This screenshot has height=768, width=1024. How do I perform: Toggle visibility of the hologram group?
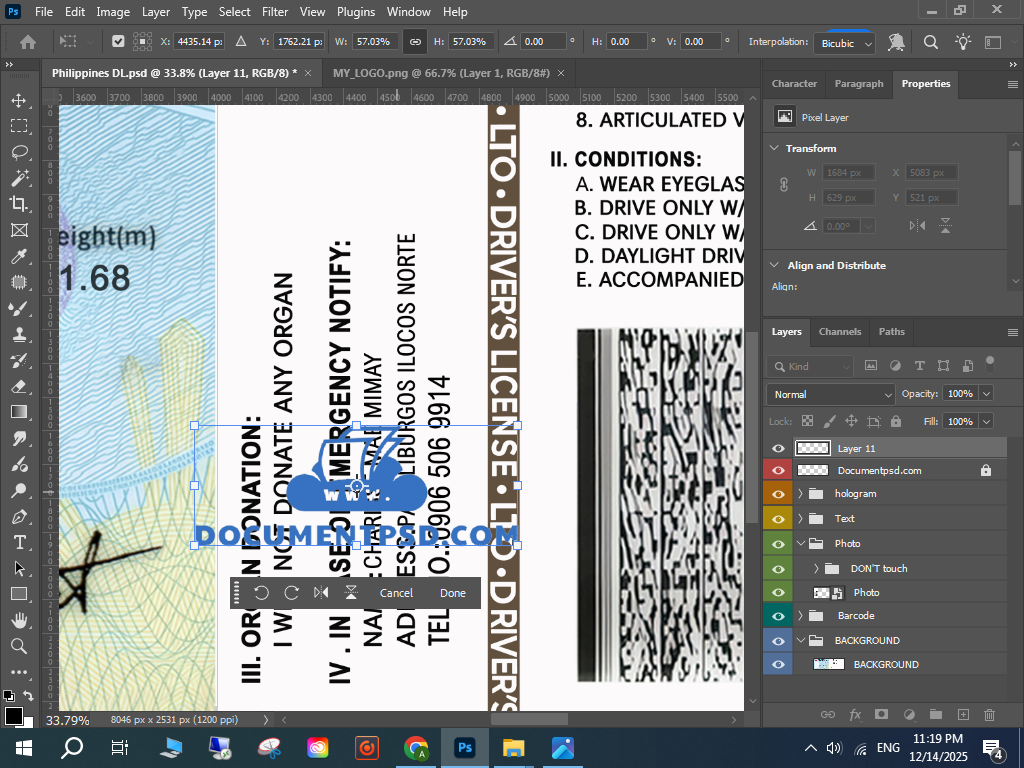pos(778,494)
